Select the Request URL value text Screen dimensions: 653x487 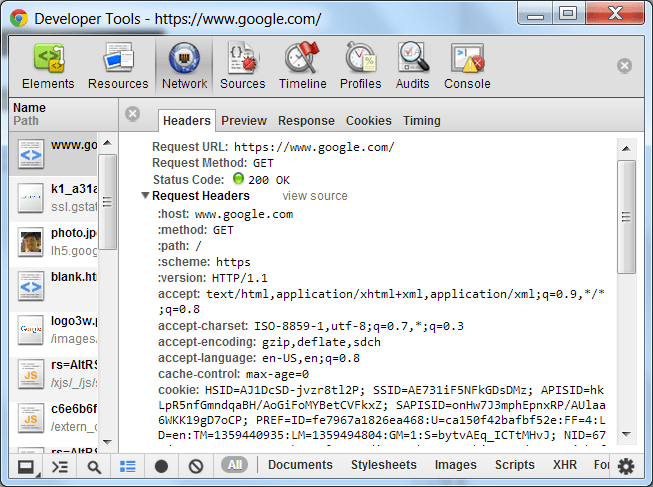pyautogui.click(x=314, y=147)
